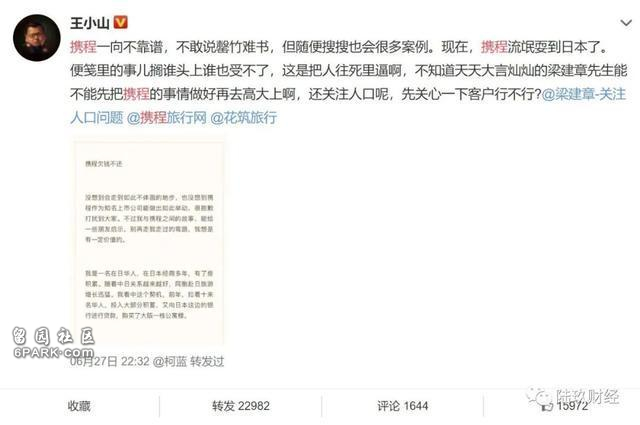Click the 06月27日 22:32 timestamp
640x425 pixels.
[110, 361]
